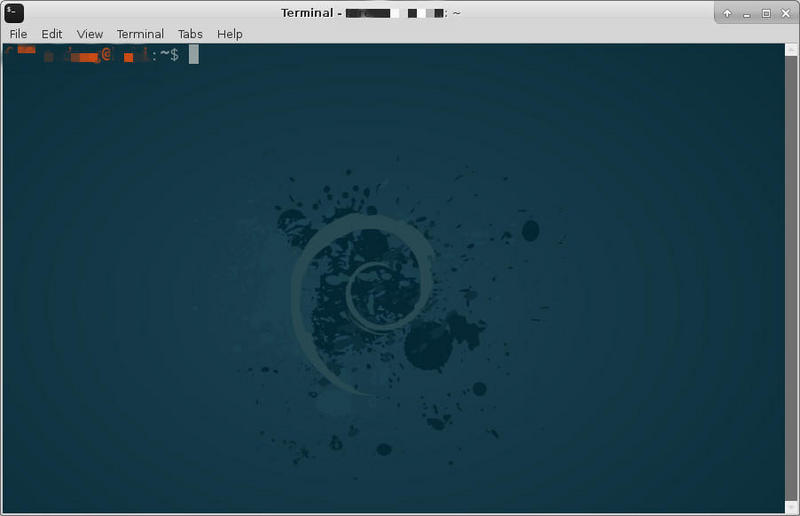Open the Edit menu
The image size is (800, 516).
coord(52,34)
